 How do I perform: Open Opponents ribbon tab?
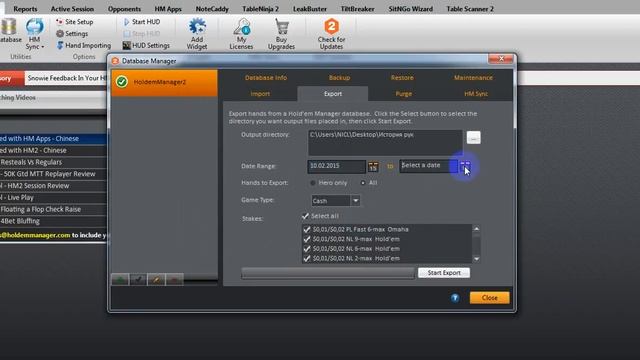124,9
